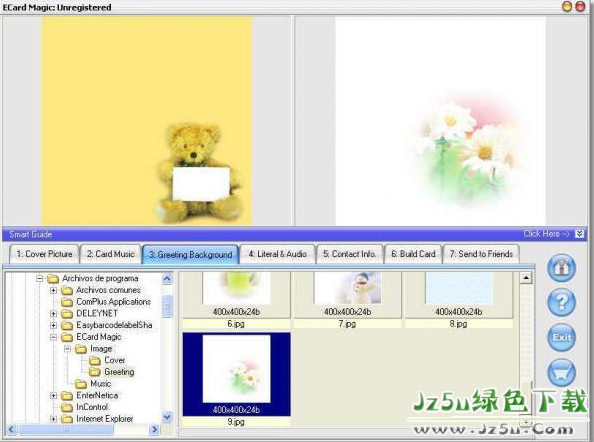Click the tree scrollbar down arrow
594x442 pixels.
[x=167, y=417]
